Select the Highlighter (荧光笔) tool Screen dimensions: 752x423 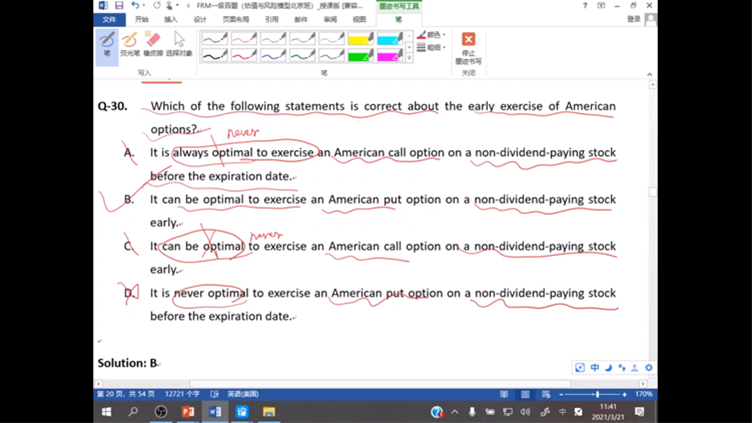129,44
